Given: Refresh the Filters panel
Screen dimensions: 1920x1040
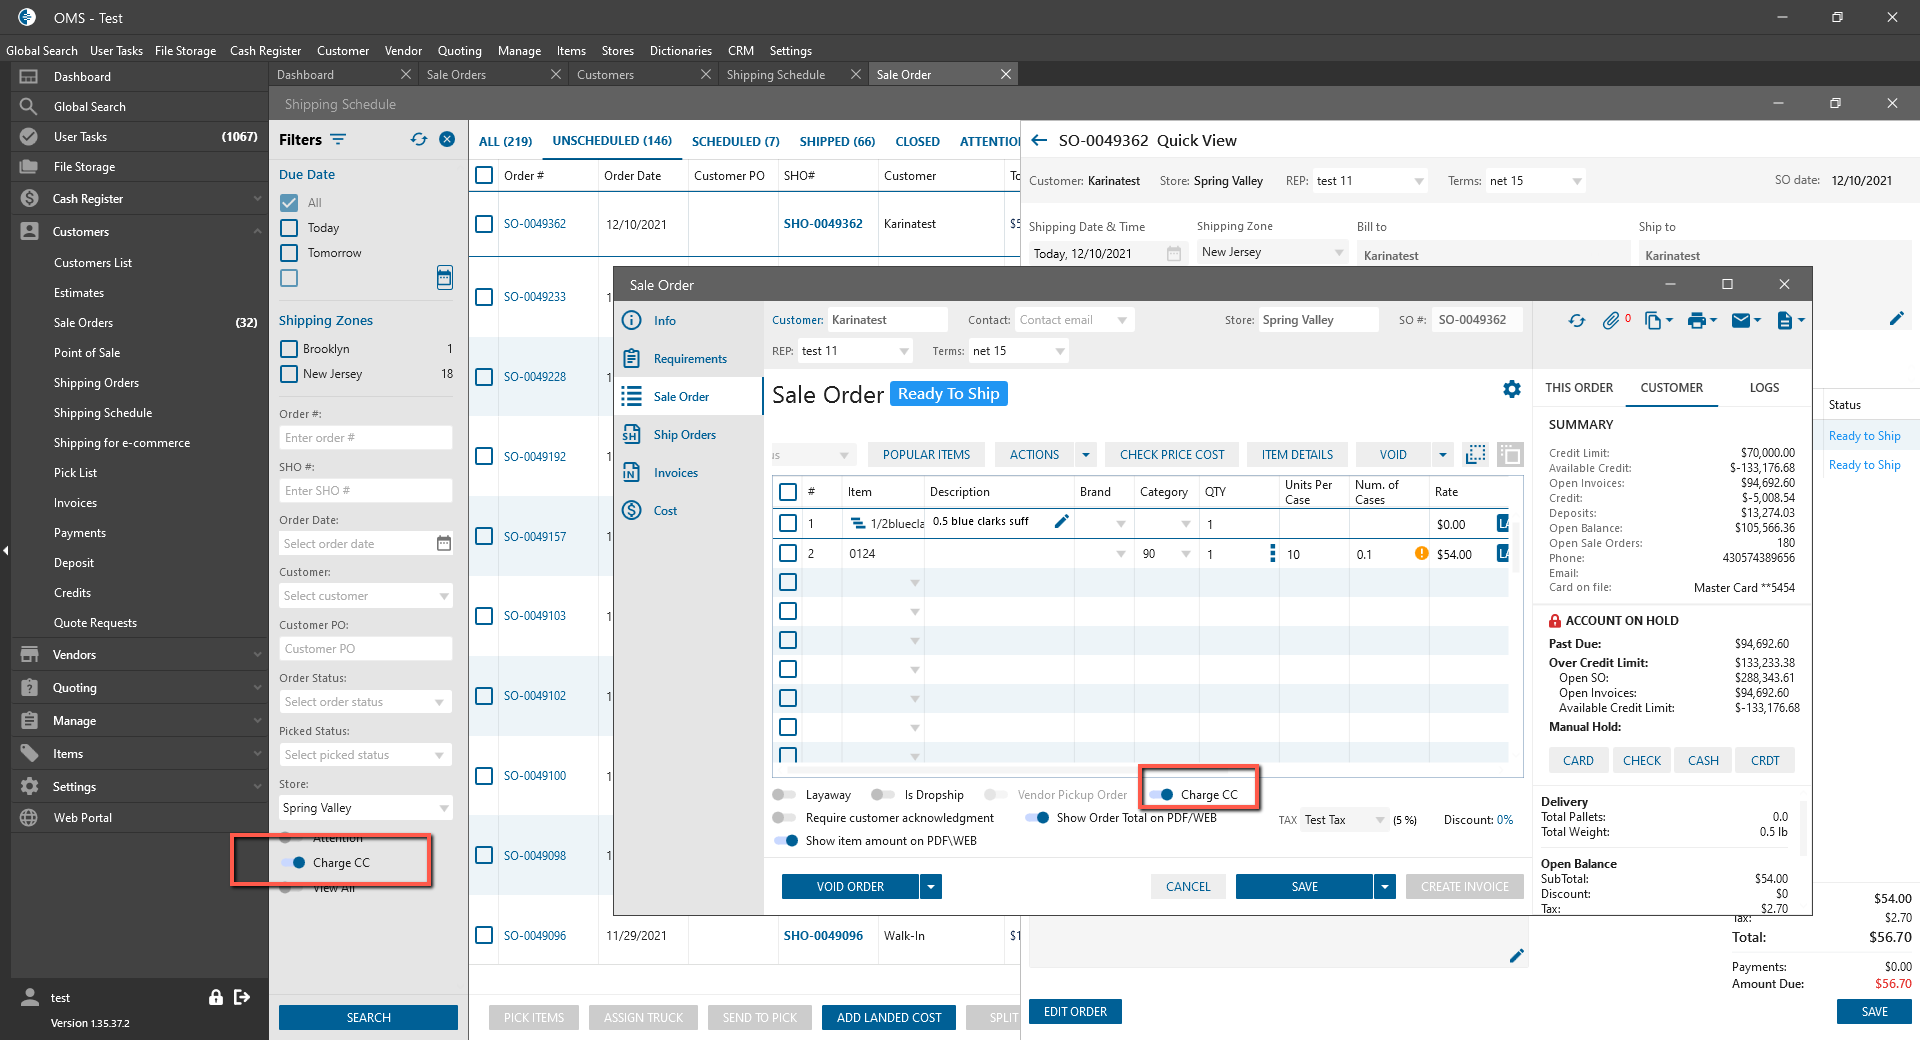Looking at the screenshot, I should [419, 140].
